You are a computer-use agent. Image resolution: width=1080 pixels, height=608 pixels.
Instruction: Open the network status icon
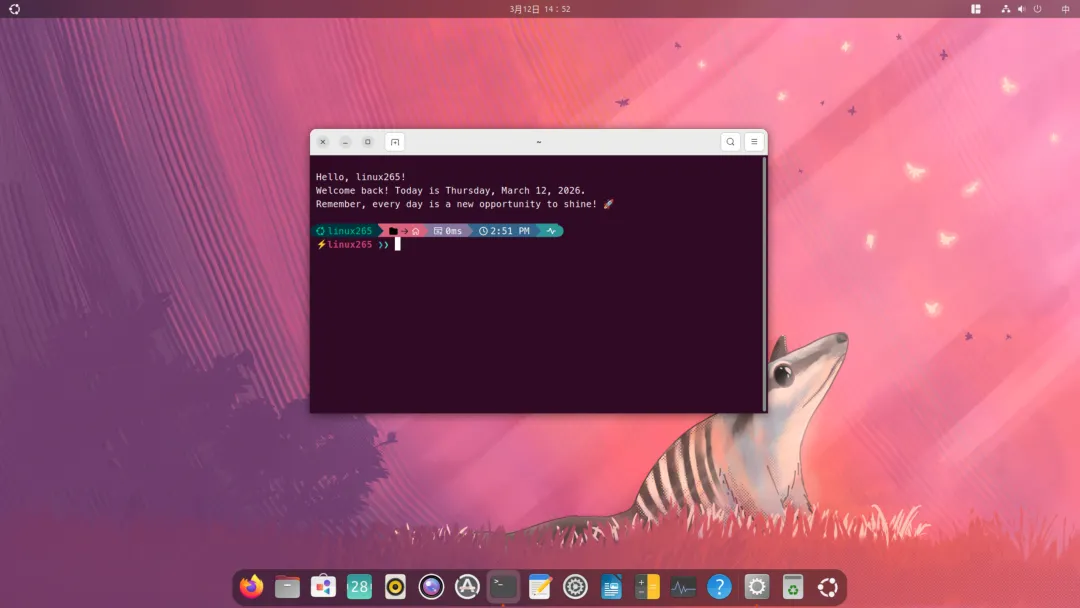pyautogui.click(x=1006, y=9)
